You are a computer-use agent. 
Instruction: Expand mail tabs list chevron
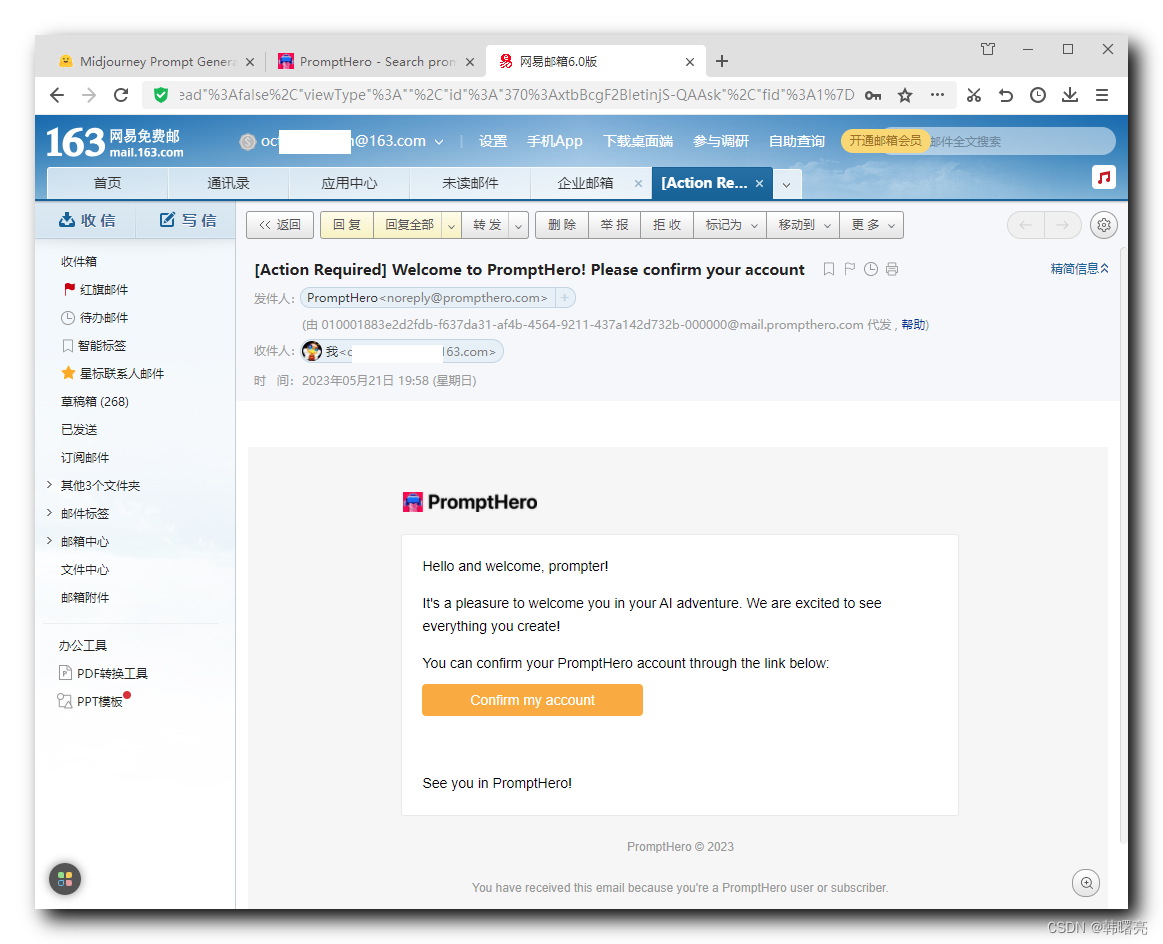click(787, 184)
